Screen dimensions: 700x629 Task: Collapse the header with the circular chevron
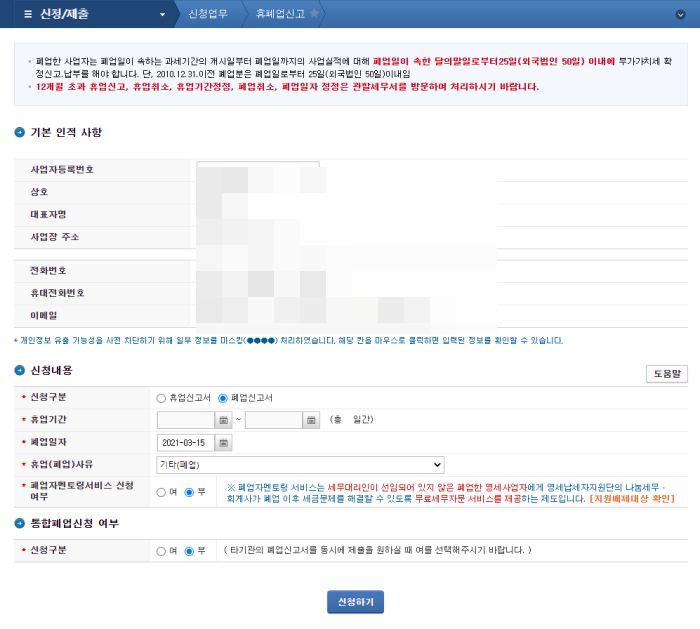coord(680,14)
